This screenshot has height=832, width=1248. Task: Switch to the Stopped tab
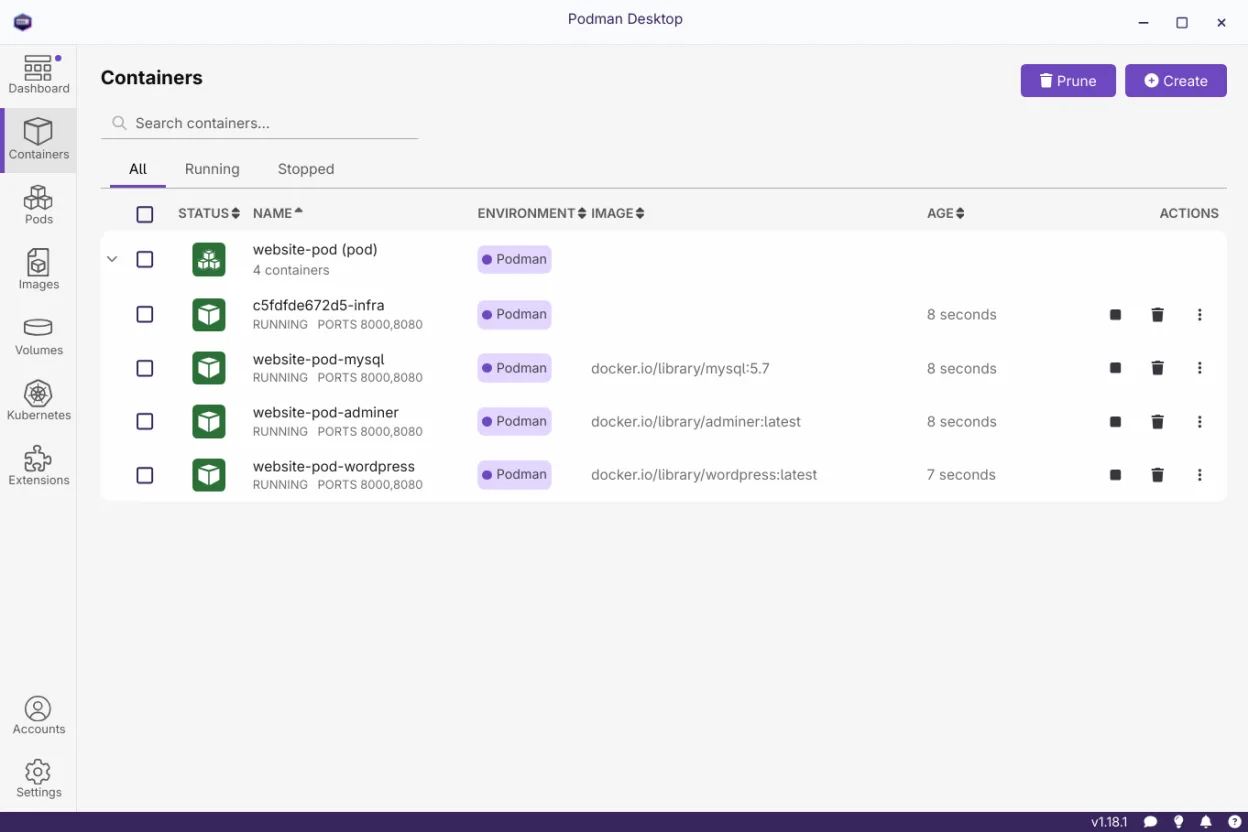306,169
